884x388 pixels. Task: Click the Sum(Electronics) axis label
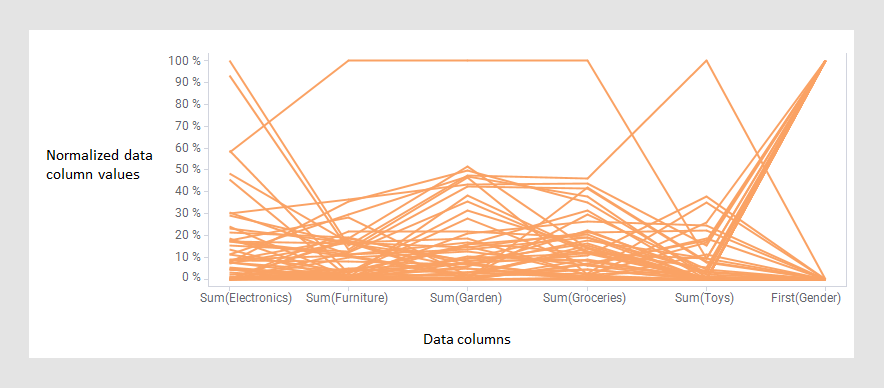246,298
